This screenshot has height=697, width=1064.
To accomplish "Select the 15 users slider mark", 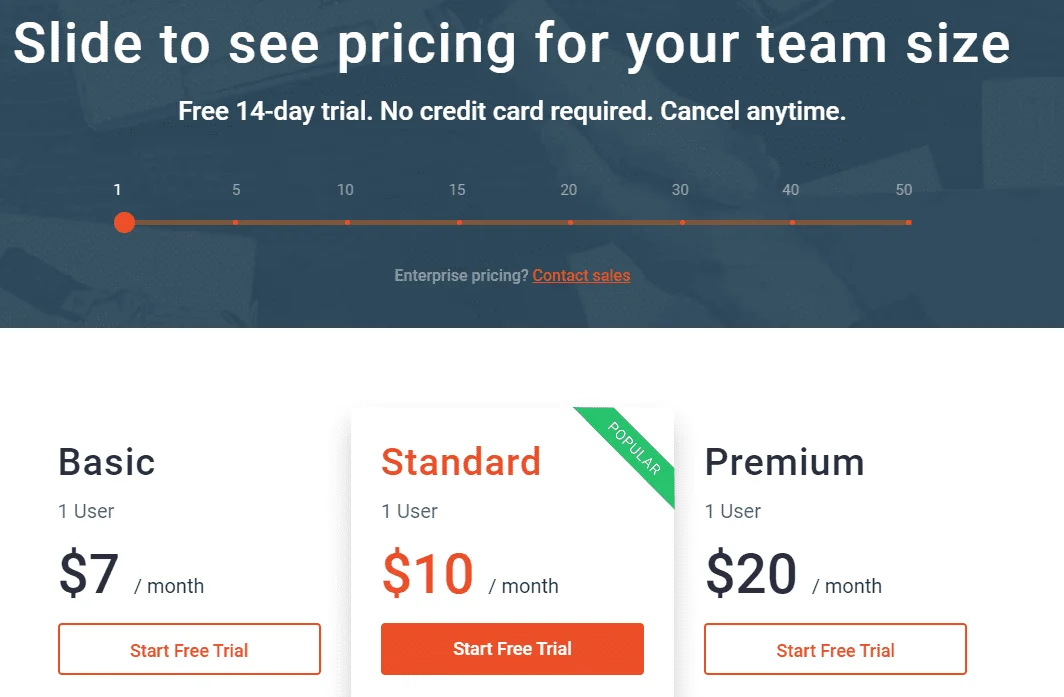I will (459, 222).
